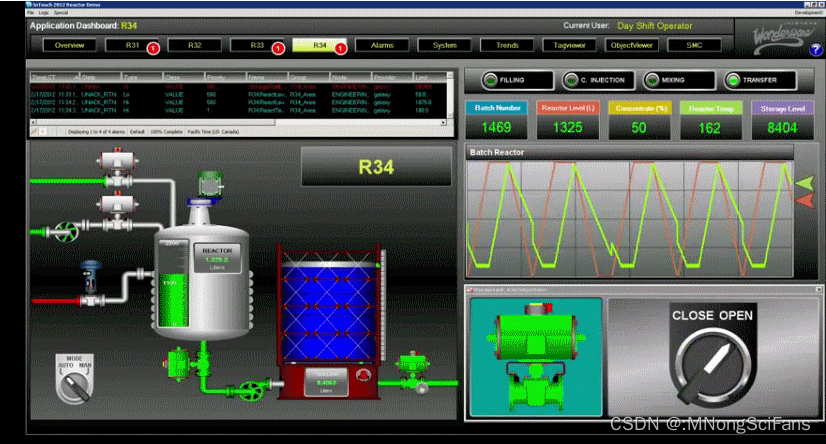The width and height of the screenshot is (826, 444).
Task: Open the Special menu
Action: 61,13
